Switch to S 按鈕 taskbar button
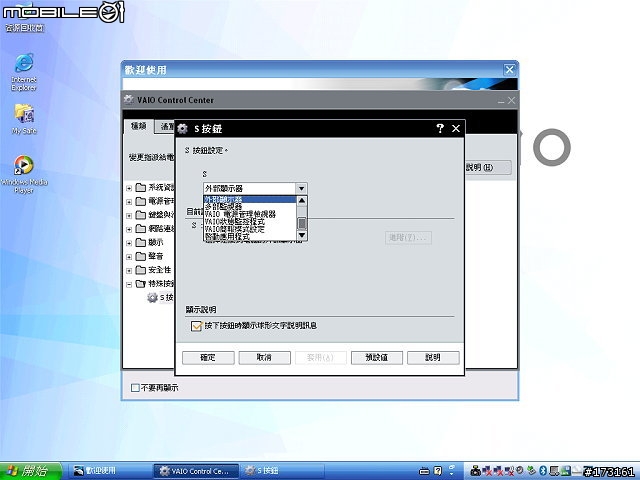640x480 pixels. click(282, 471)
